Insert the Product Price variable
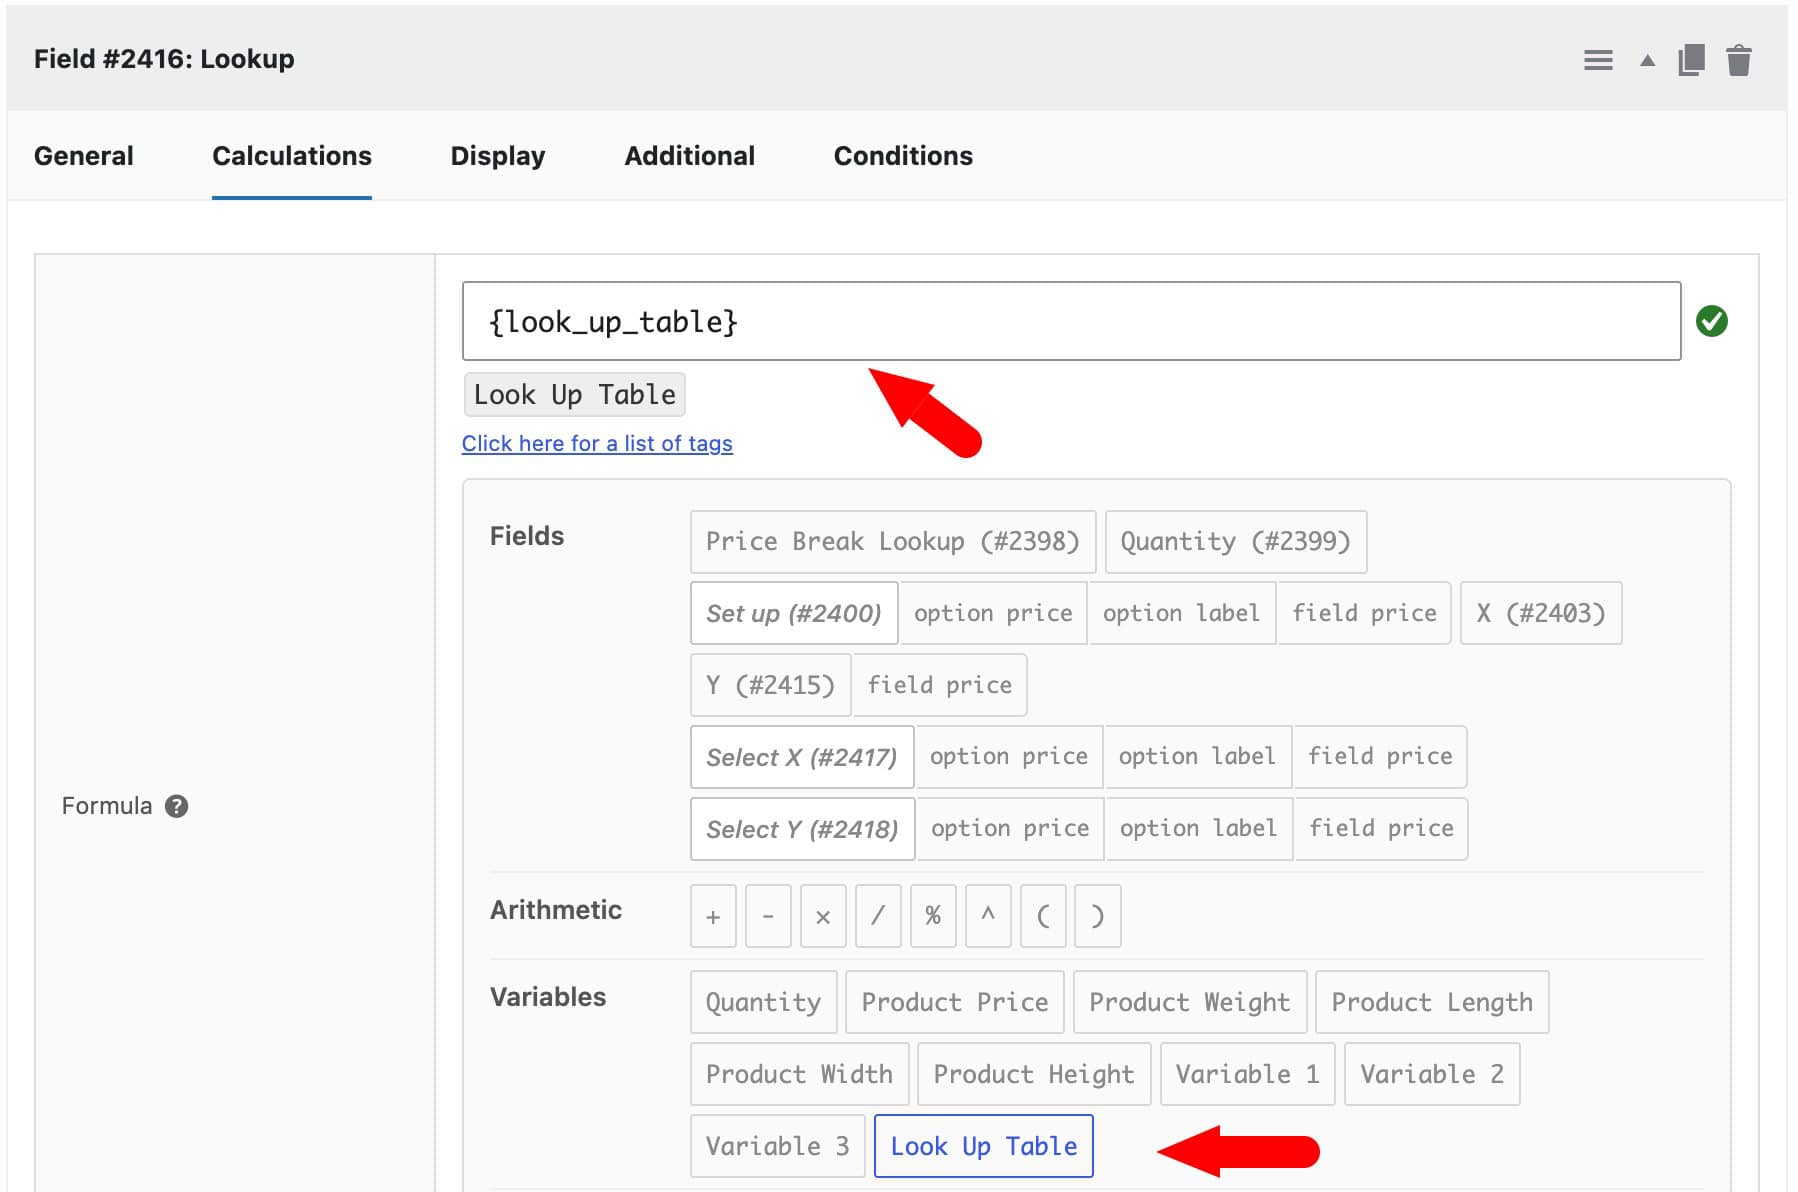1798x1192 pixels. (955, 1002)
